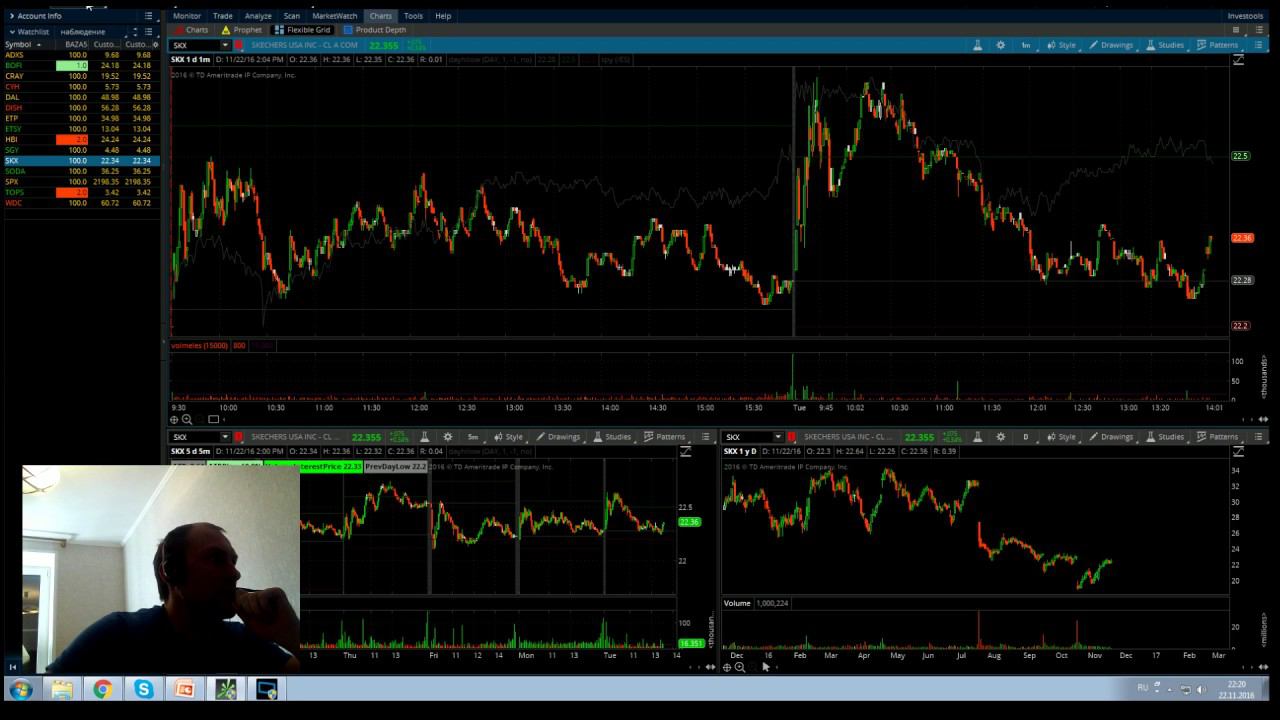Image resolution: width=1280 pixels, height=720 pixels.
Task: Open the 5m timeframe dropdown
Action: tap(473, 437)
